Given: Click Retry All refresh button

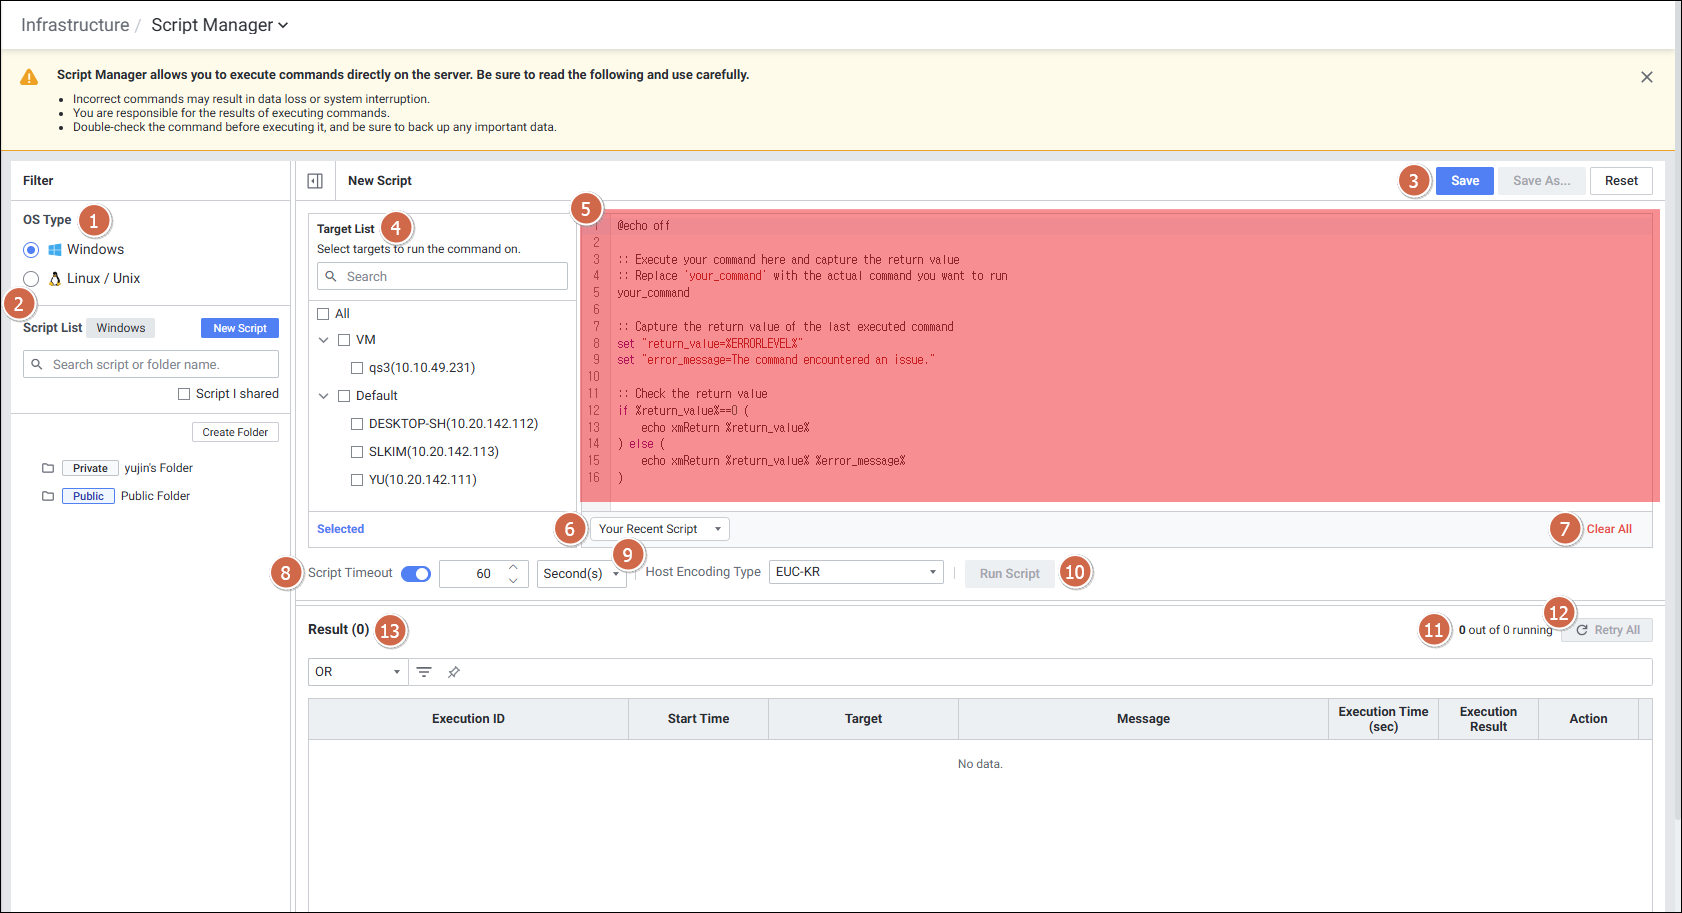Looking at the screenshot, I should [1607, 630].
